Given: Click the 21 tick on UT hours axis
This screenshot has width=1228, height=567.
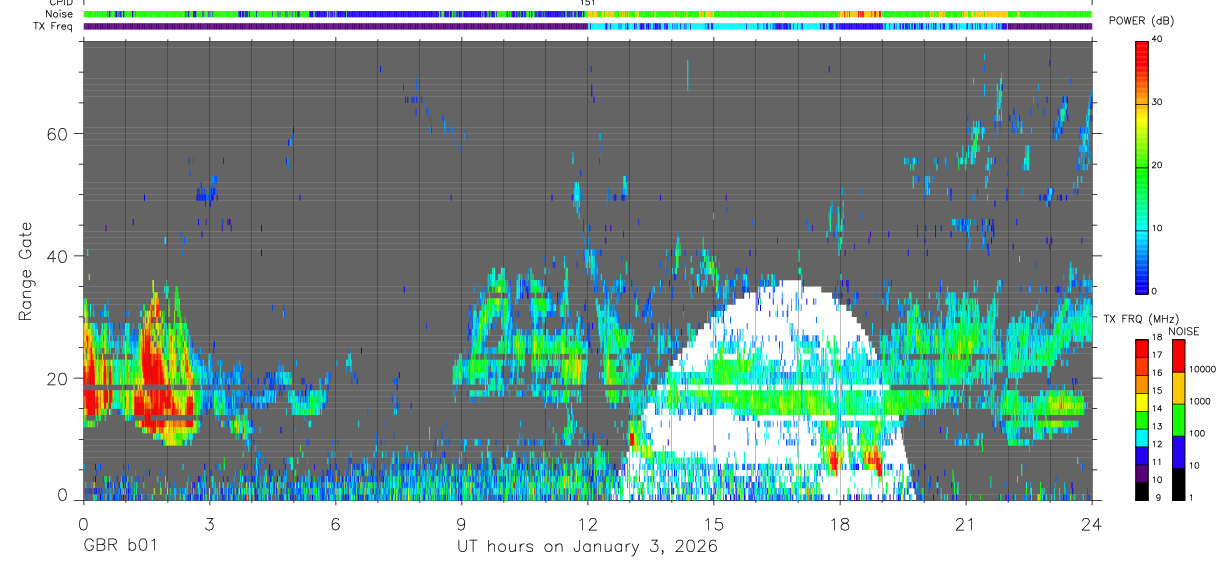Looking at the screenshot, I should coord(965,523).
